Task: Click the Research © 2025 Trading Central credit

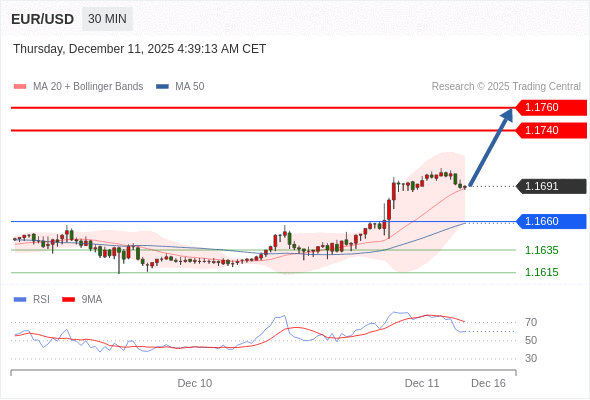Action: click(506, 87)
